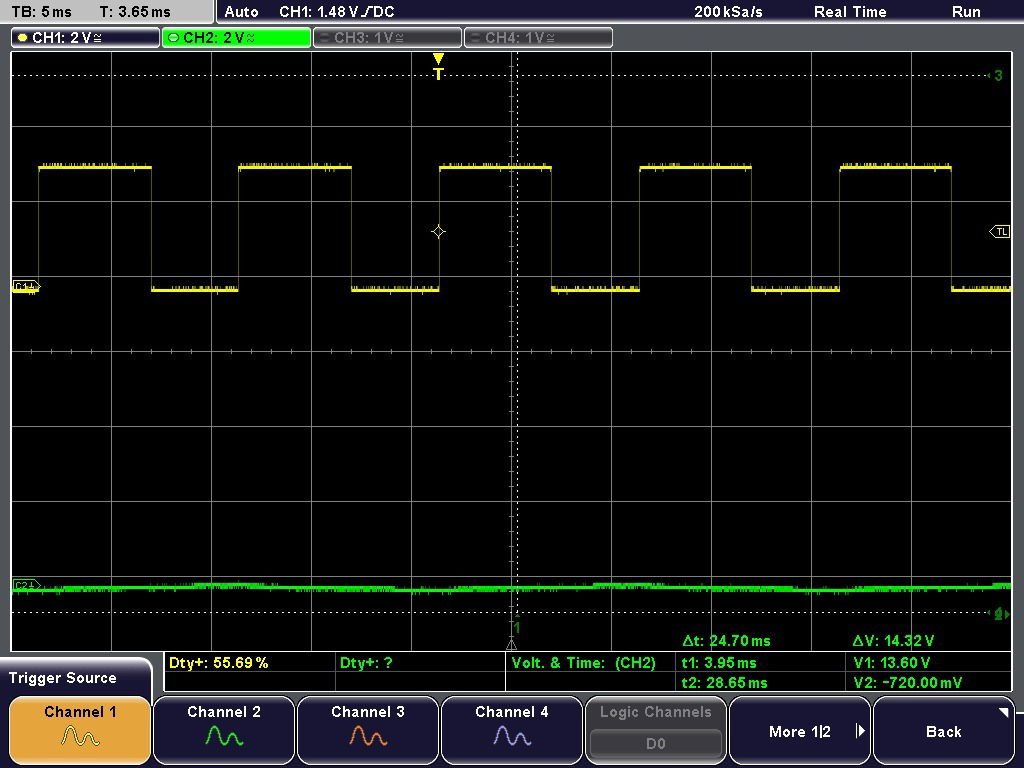Image resolution: width=1024 pixels, height=768 pixels.
Task: Open the CH2 vertical scale setting
Action: [x=234, y=37]
